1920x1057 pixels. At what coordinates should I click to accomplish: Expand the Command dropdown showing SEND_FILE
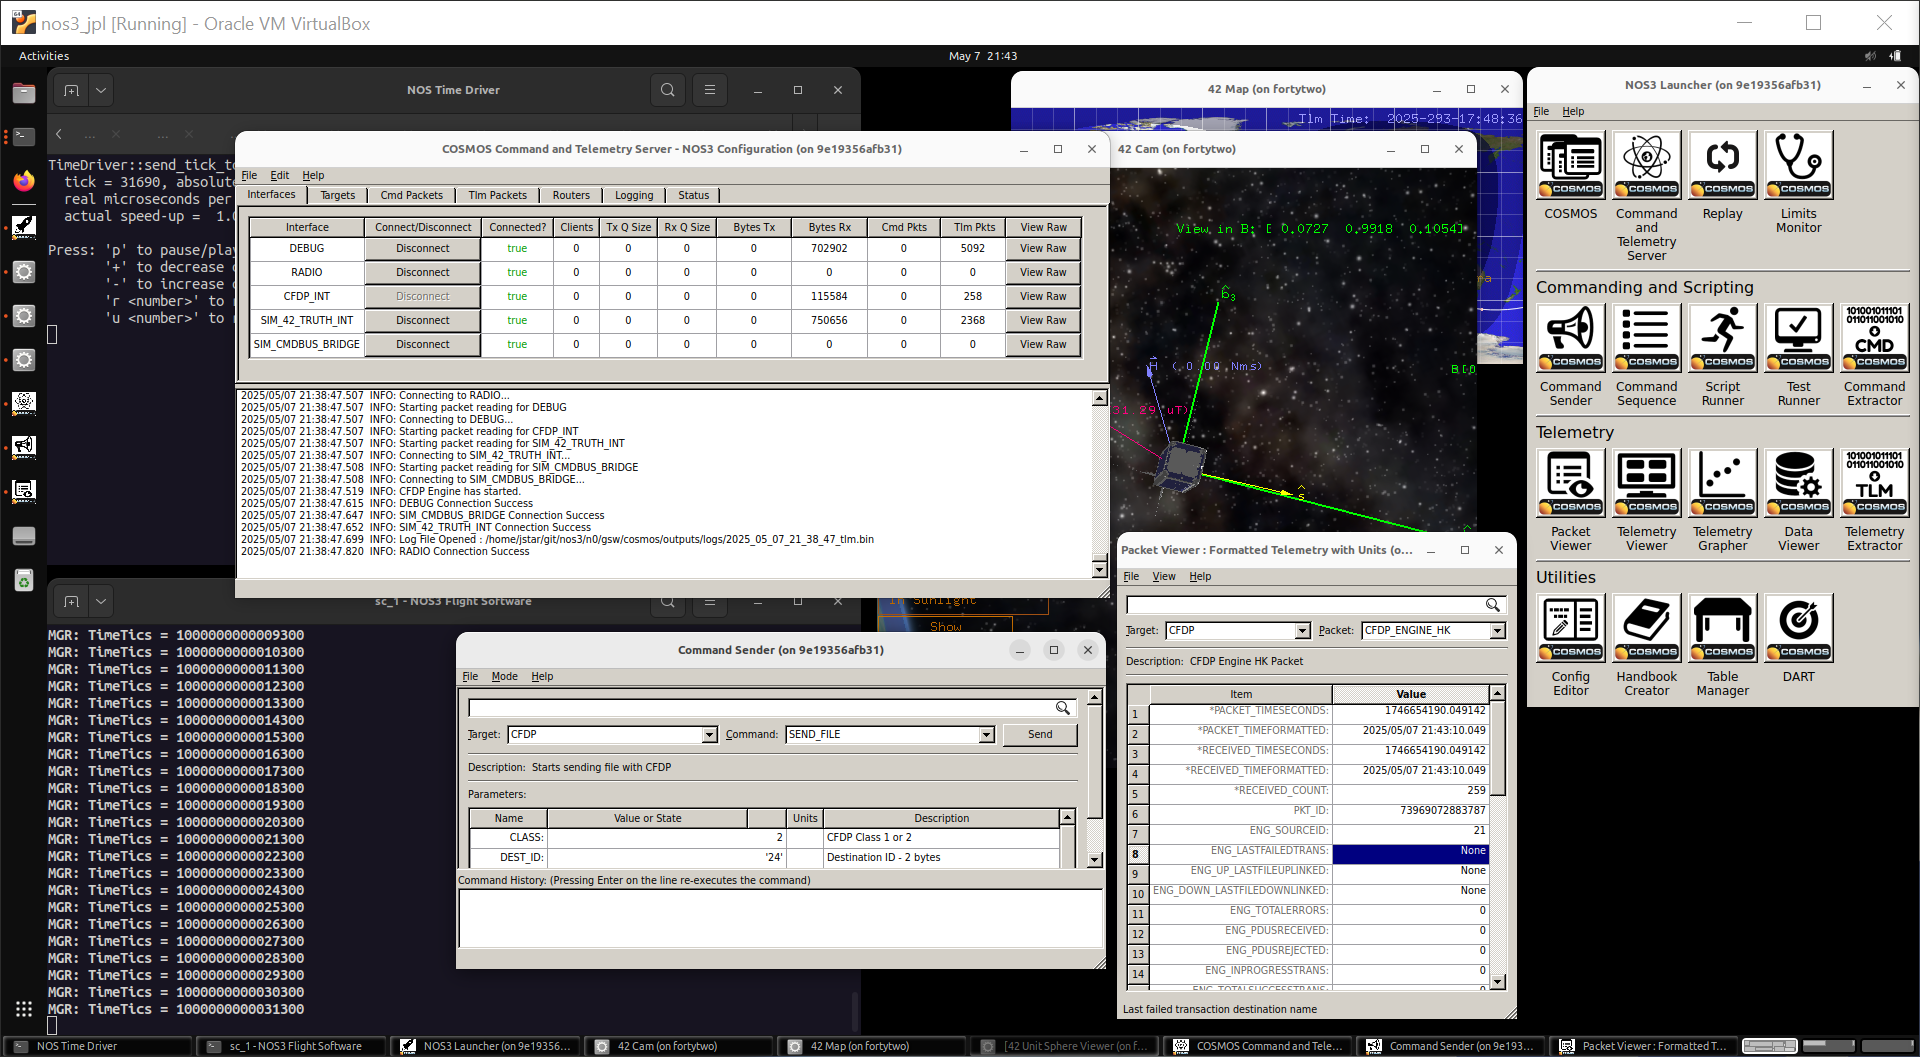(986, 735)
